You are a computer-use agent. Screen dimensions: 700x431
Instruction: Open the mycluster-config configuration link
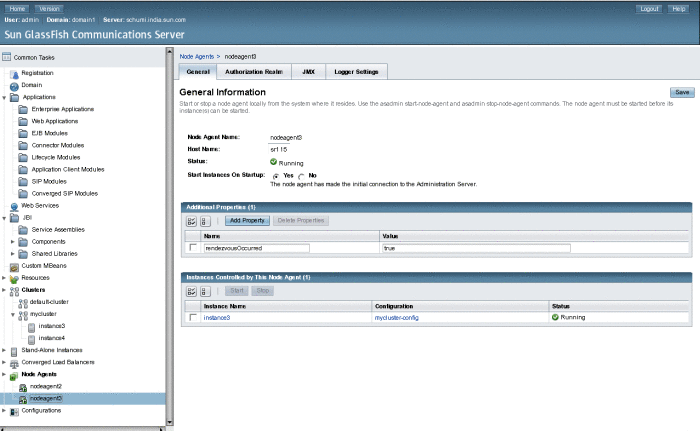click(396, 318)
